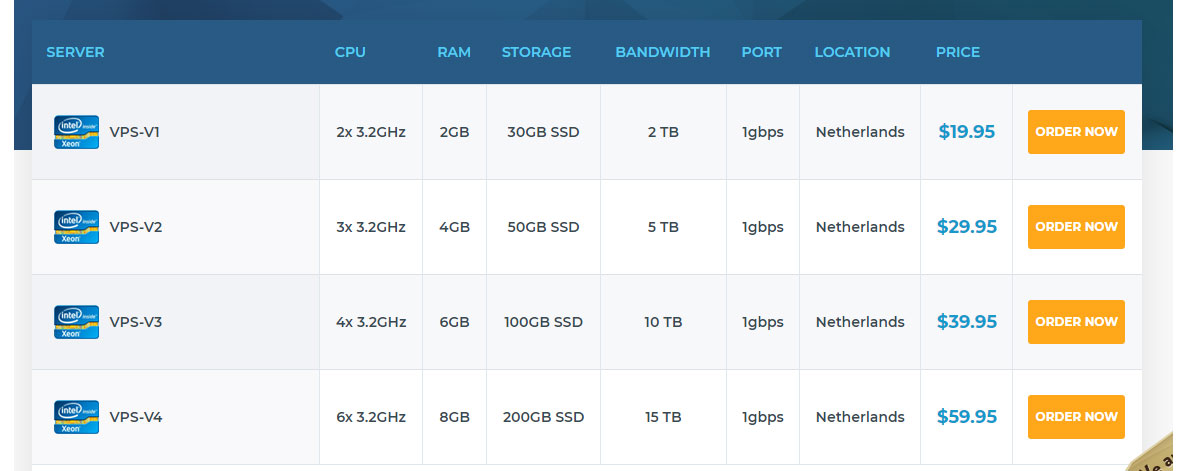The height and width of the screenshot is (471, 1200).
Task: Click the SERVER column header
Action: 75,52
